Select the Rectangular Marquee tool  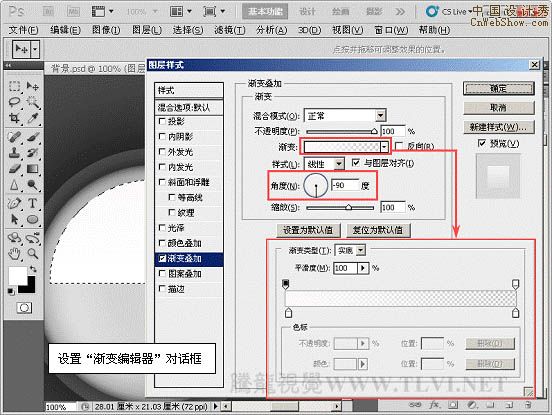(x=14, y=86)
